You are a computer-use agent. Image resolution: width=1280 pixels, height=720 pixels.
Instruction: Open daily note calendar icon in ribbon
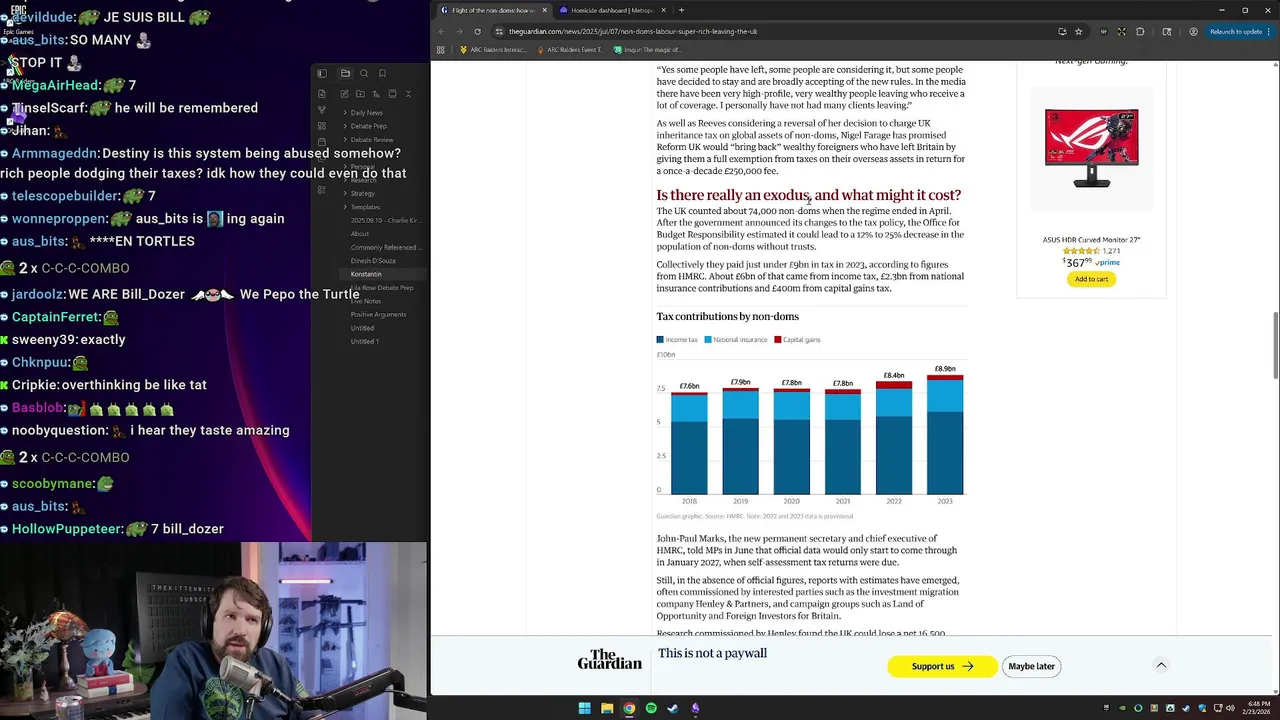click(x=322, y=142)
